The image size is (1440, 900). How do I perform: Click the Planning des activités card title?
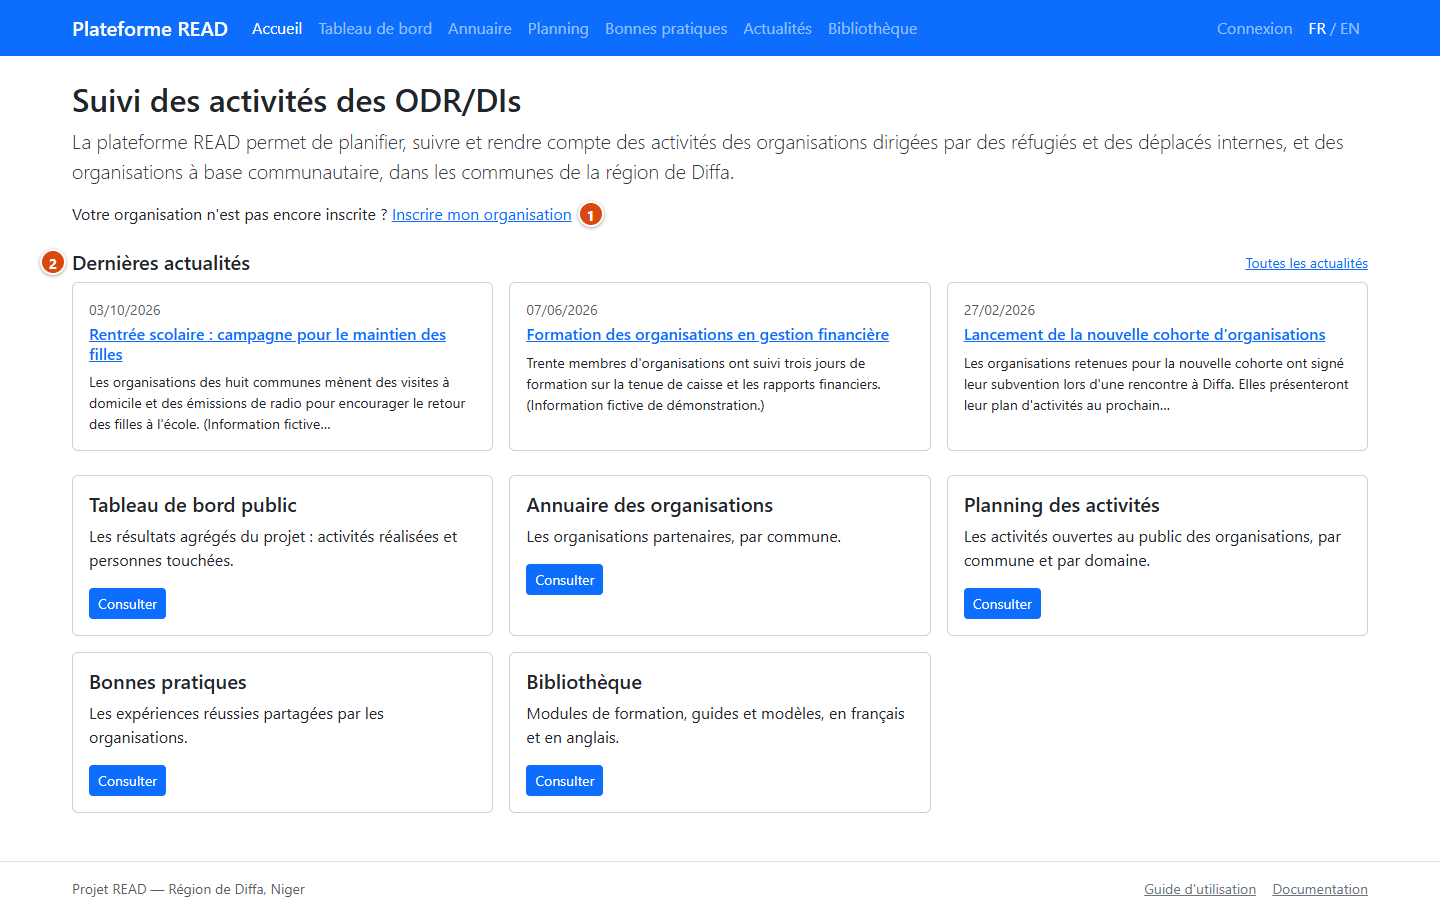(1061, 506)
